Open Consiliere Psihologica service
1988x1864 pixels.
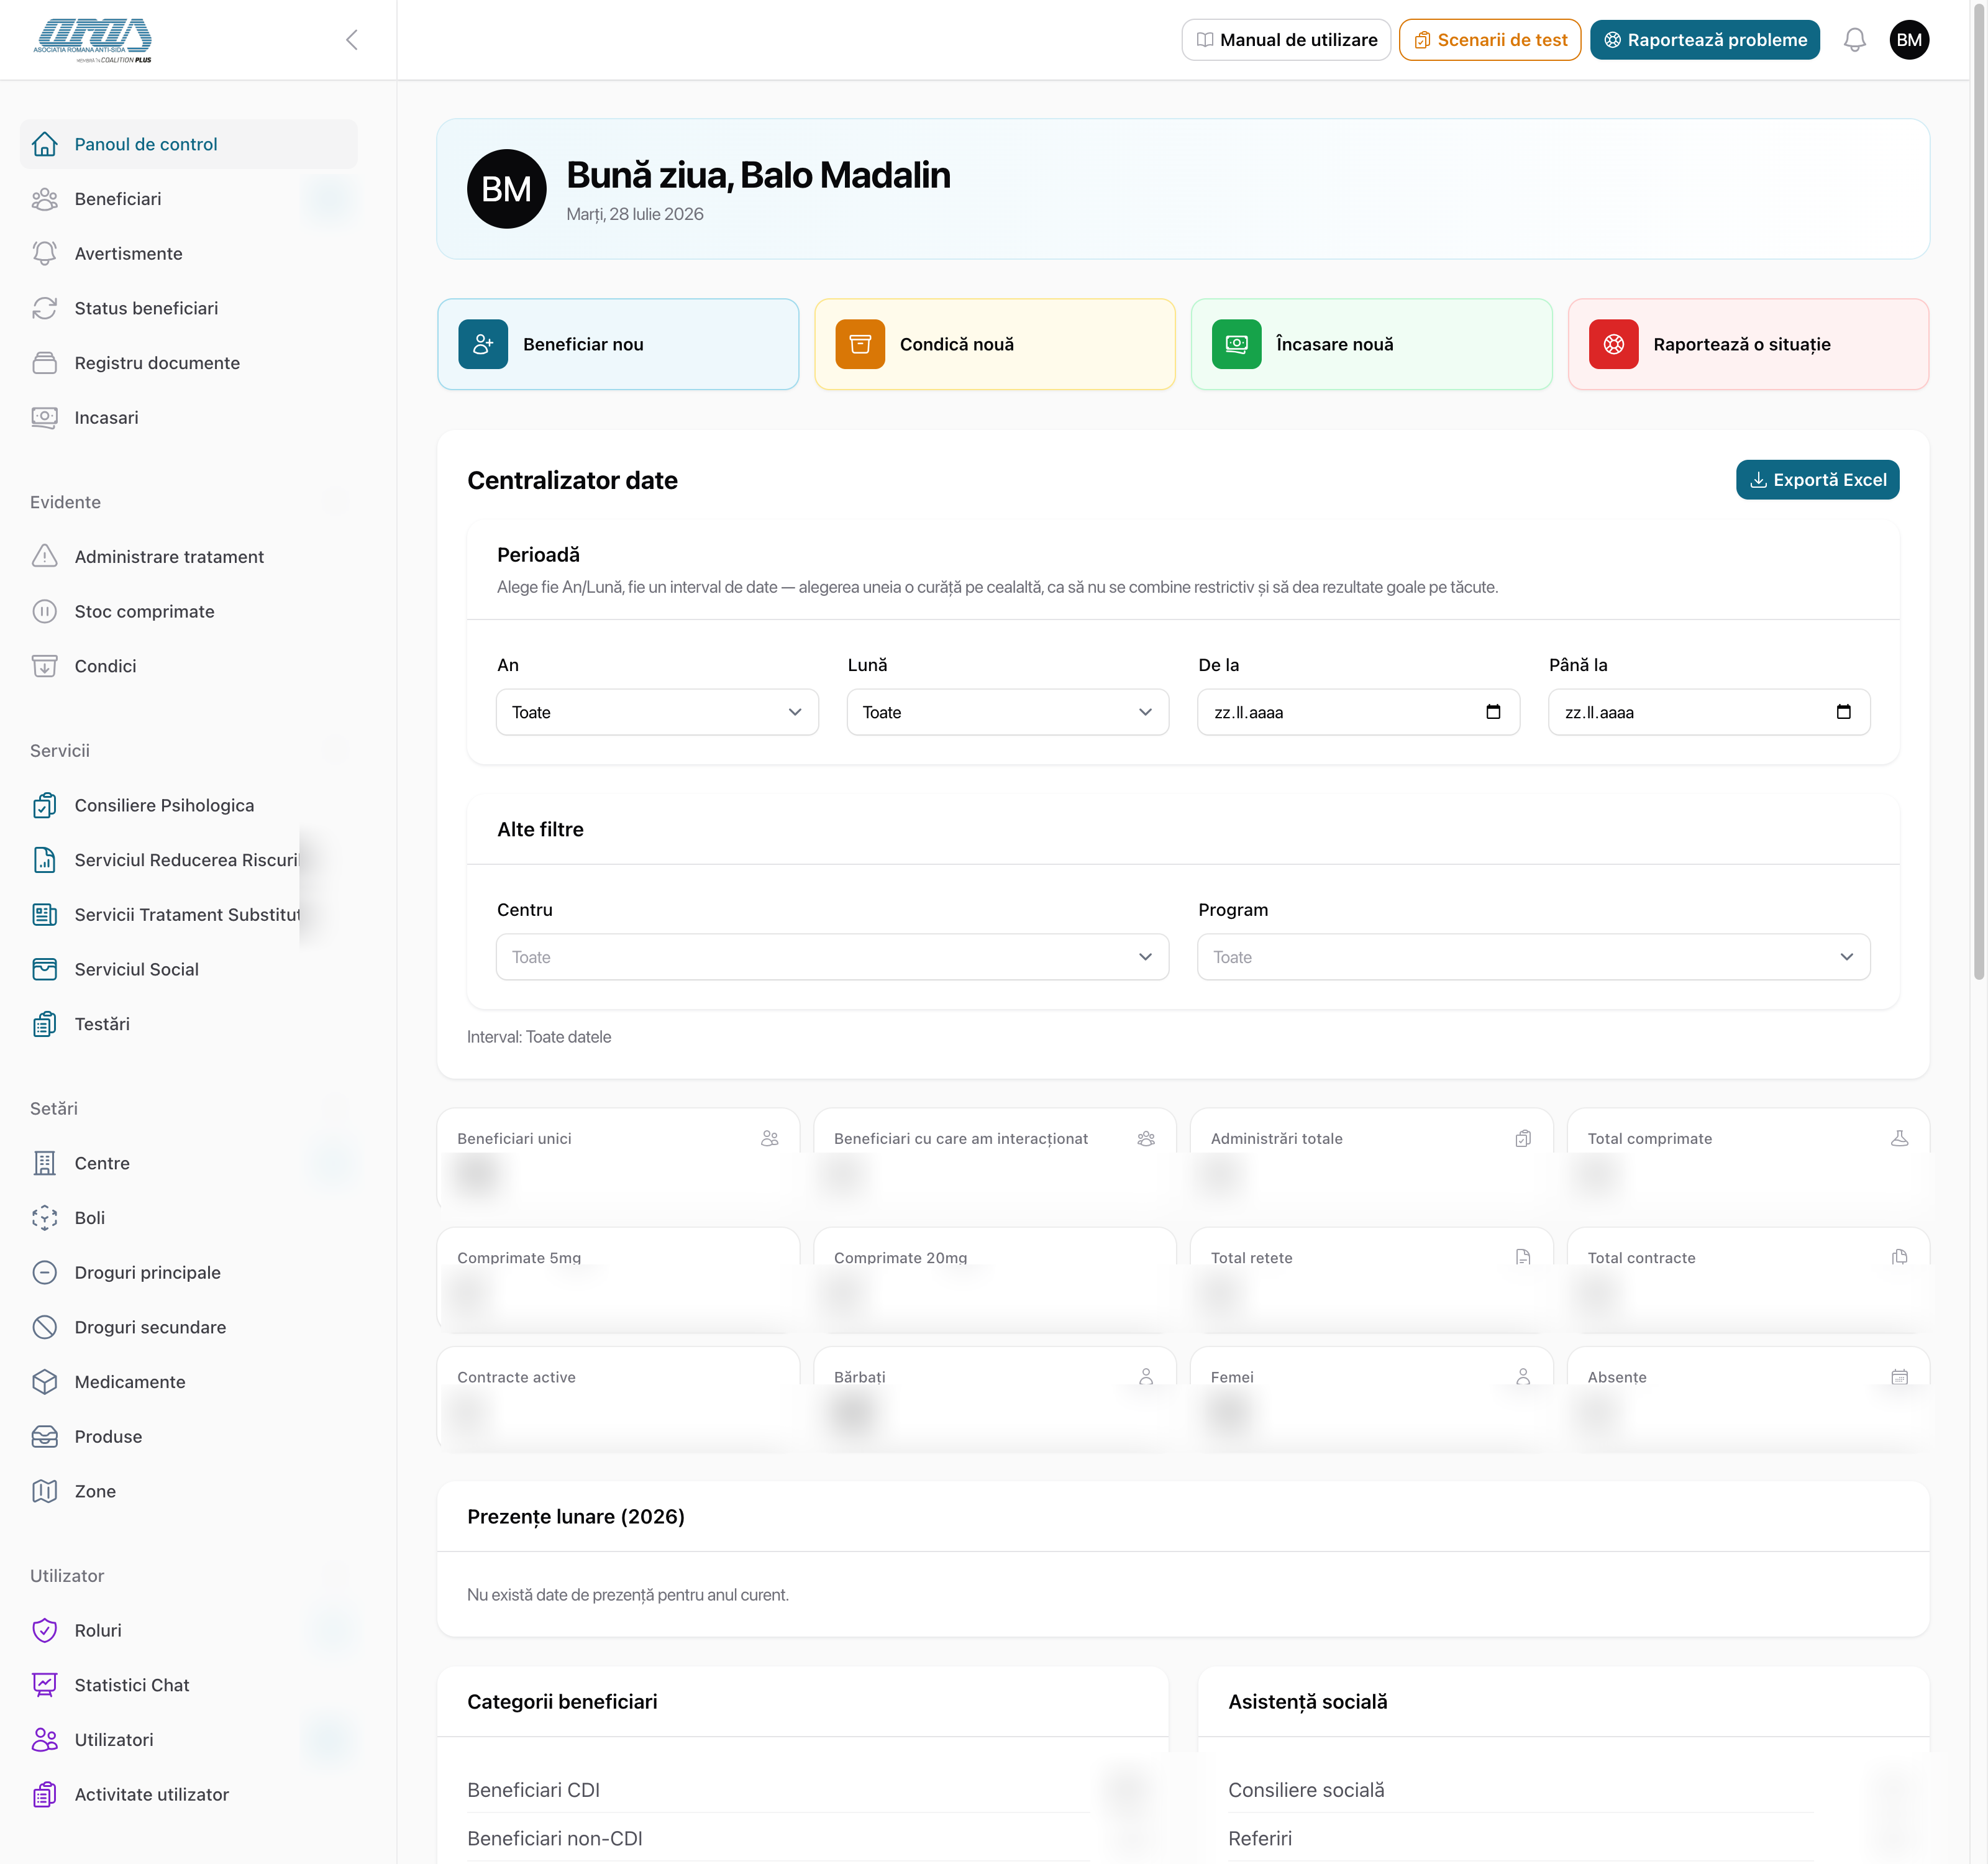coord(188,805)
